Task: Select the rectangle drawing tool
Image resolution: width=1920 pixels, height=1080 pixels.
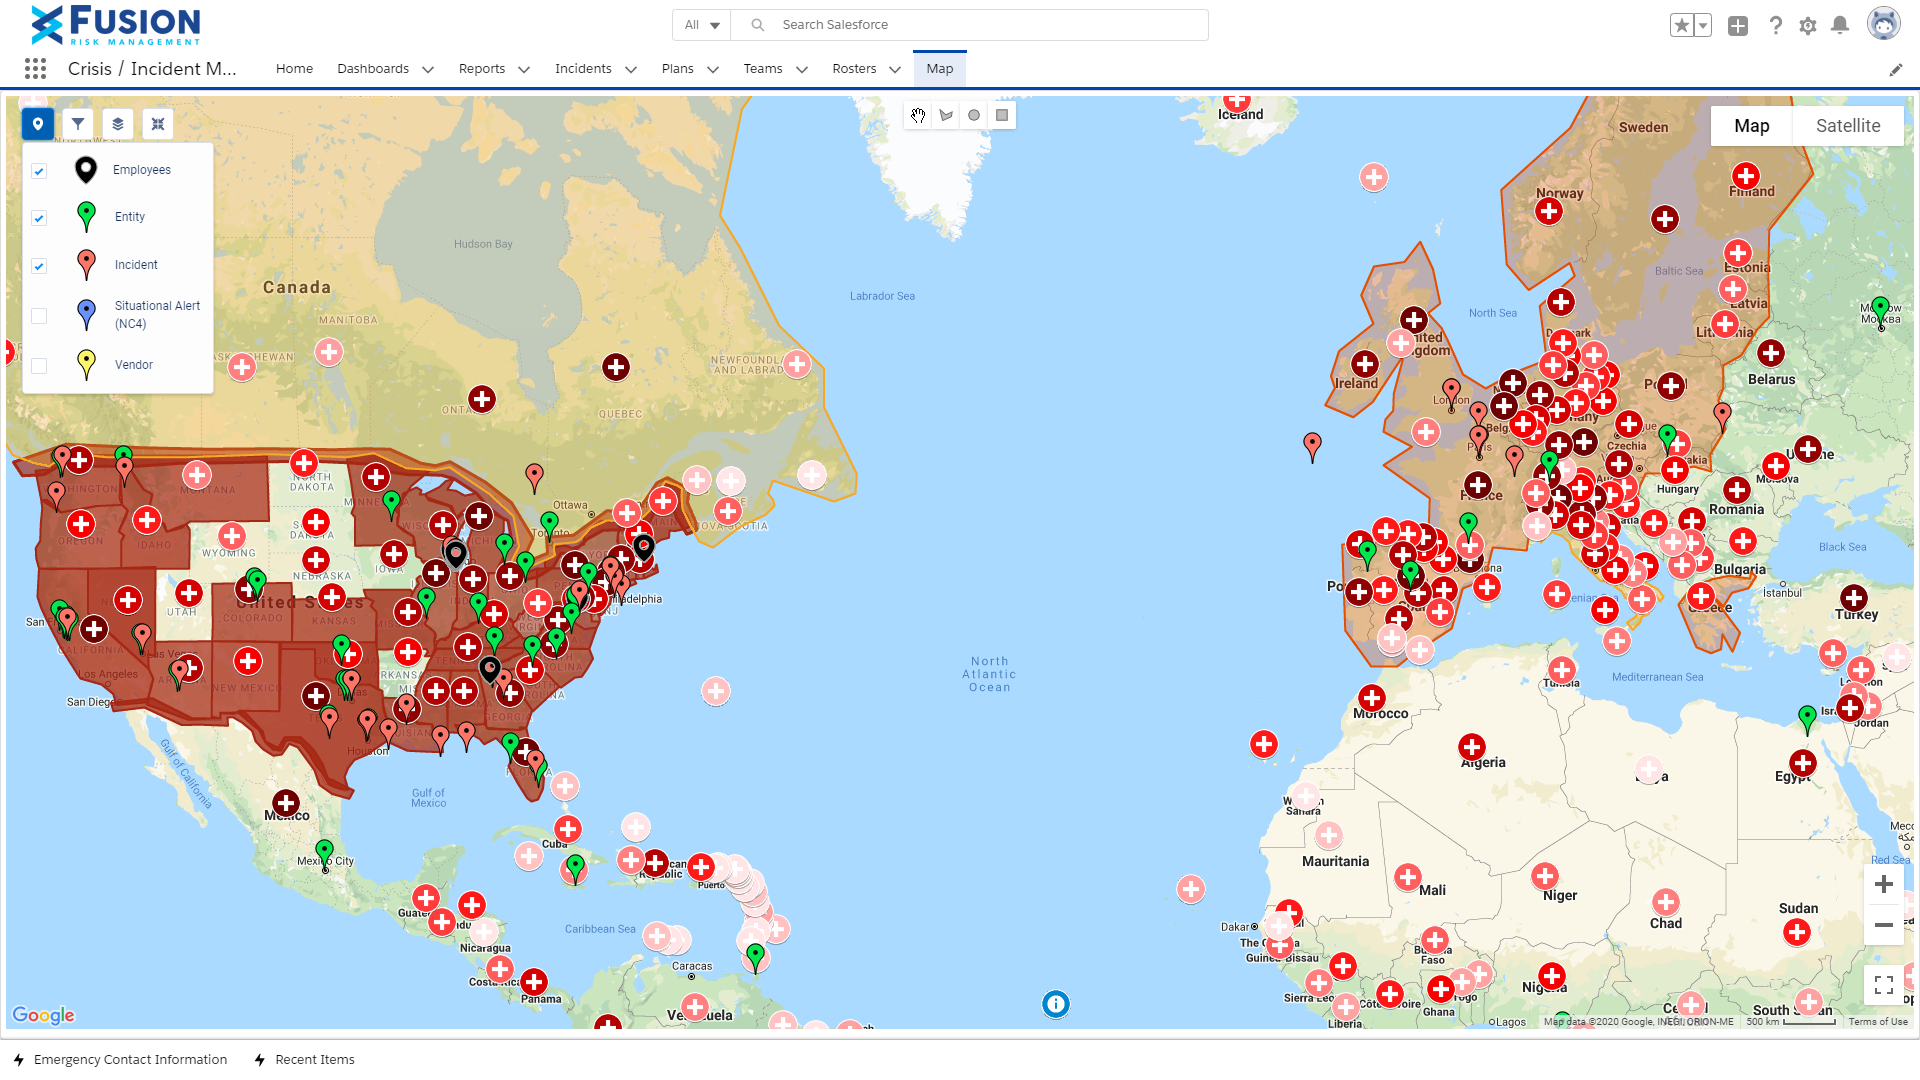Action: 1002,115
